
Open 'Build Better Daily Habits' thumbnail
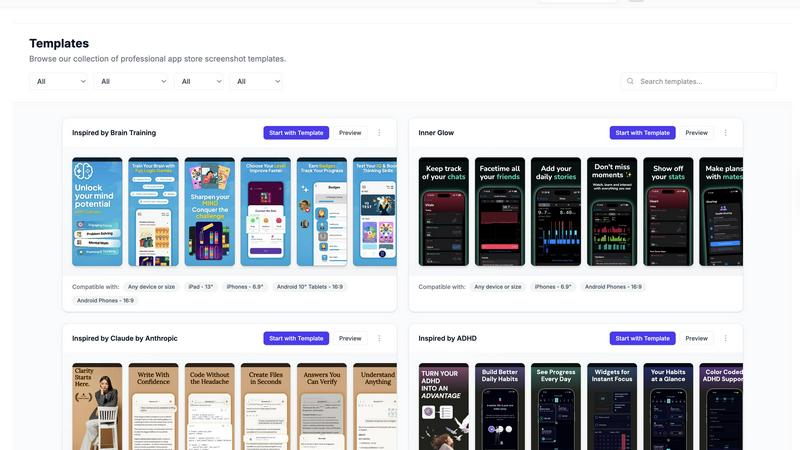click(x=499, y=407)
